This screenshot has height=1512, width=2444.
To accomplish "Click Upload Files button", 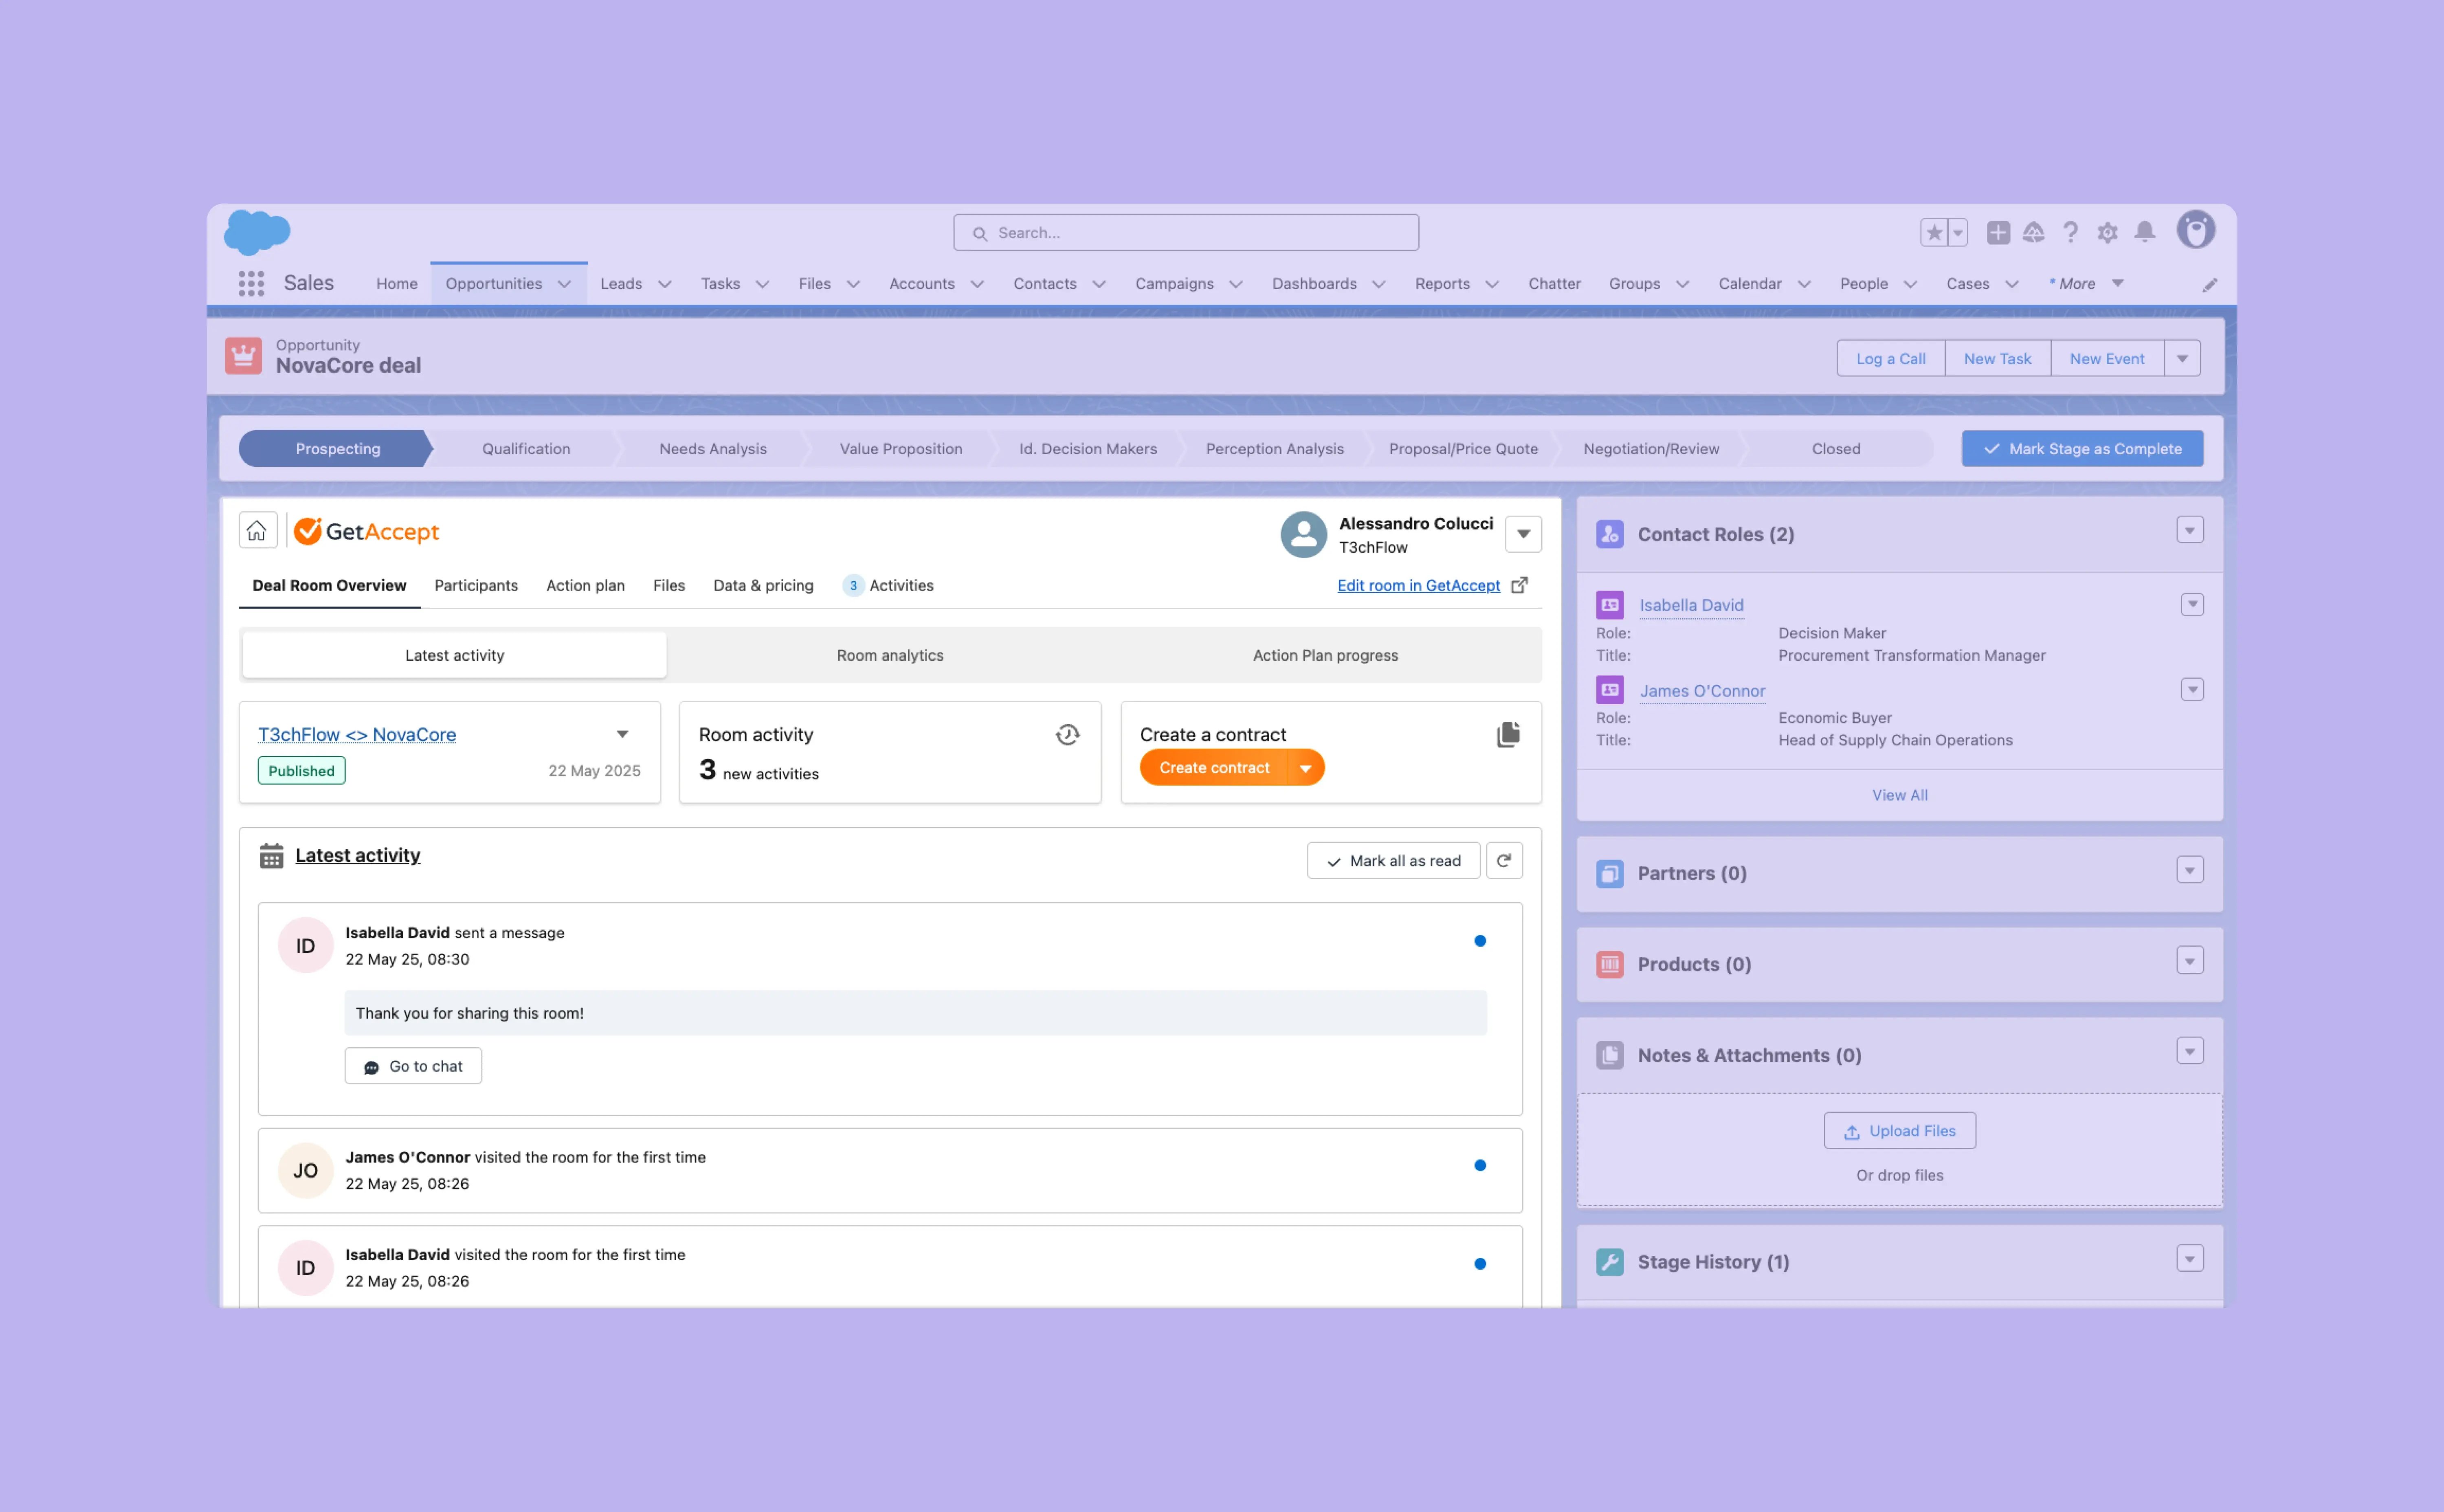I will [x=1899, y=1131].
